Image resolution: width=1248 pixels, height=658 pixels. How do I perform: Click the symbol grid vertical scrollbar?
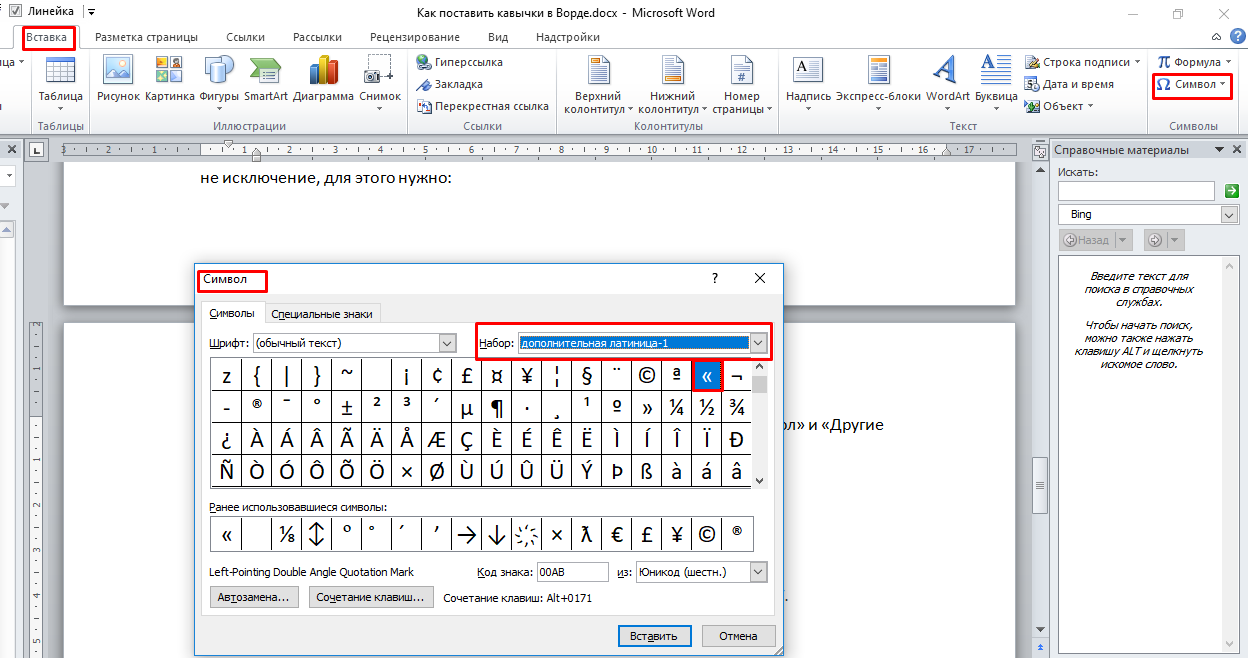[760, 424]
